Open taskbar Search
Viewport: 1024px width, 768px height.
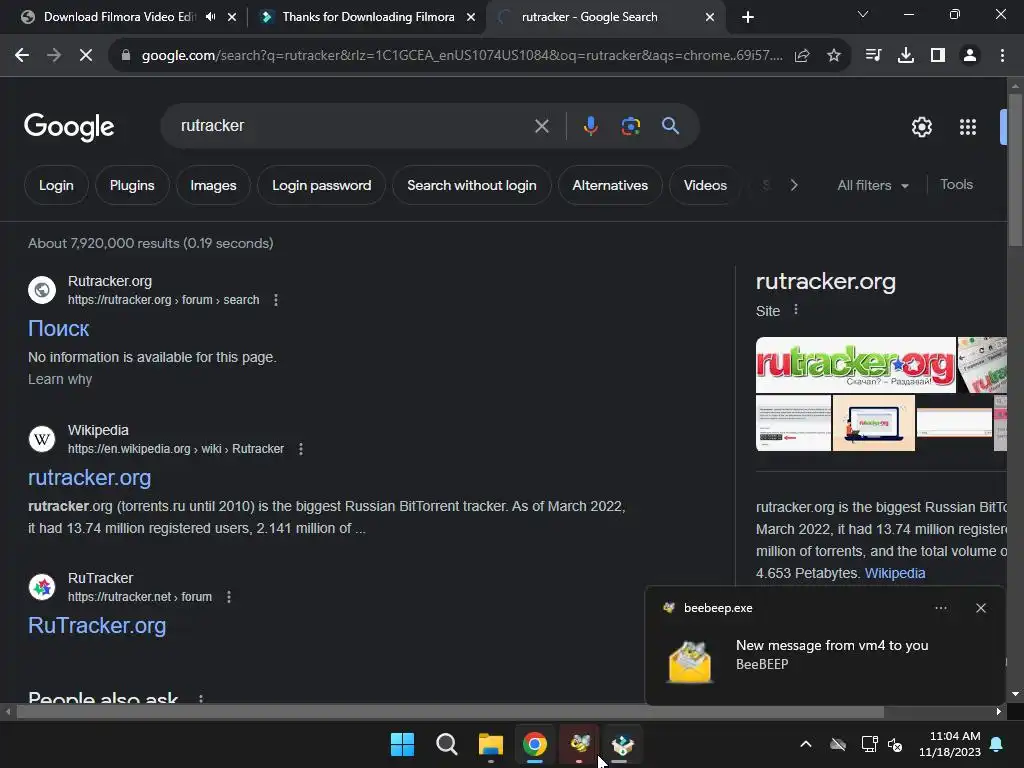click(x=447, y=744)
